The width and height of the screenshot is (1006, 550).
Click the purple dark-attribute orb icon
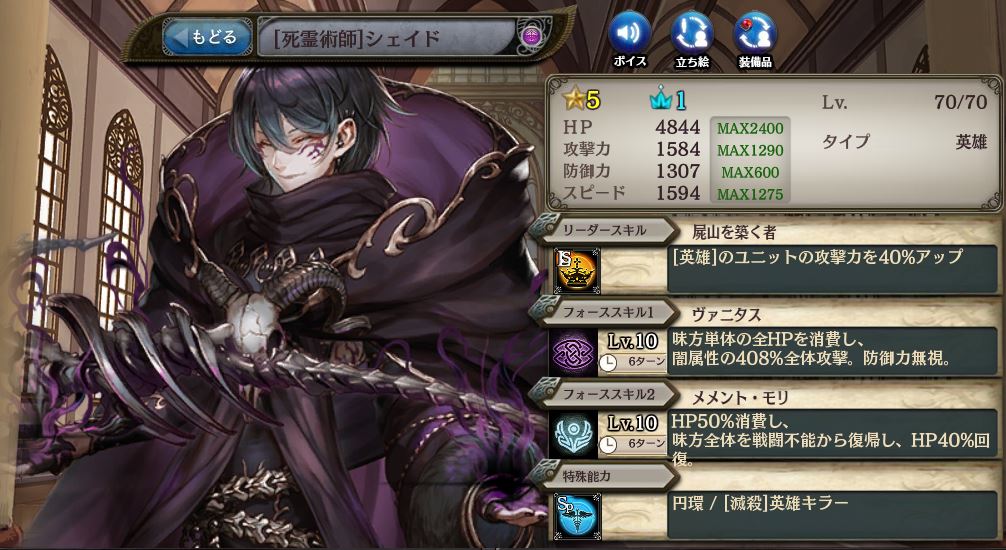click(x=533, y=36)
